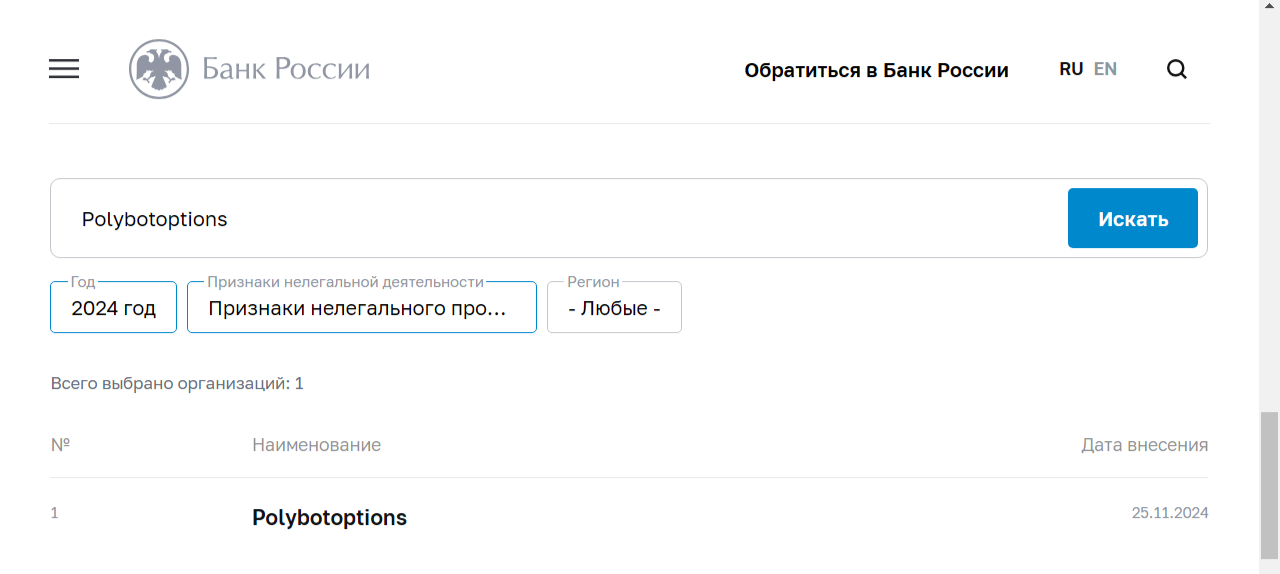Click the Банк России logo text
Screen dimensions: 1280x574
[x=286, y=69]
